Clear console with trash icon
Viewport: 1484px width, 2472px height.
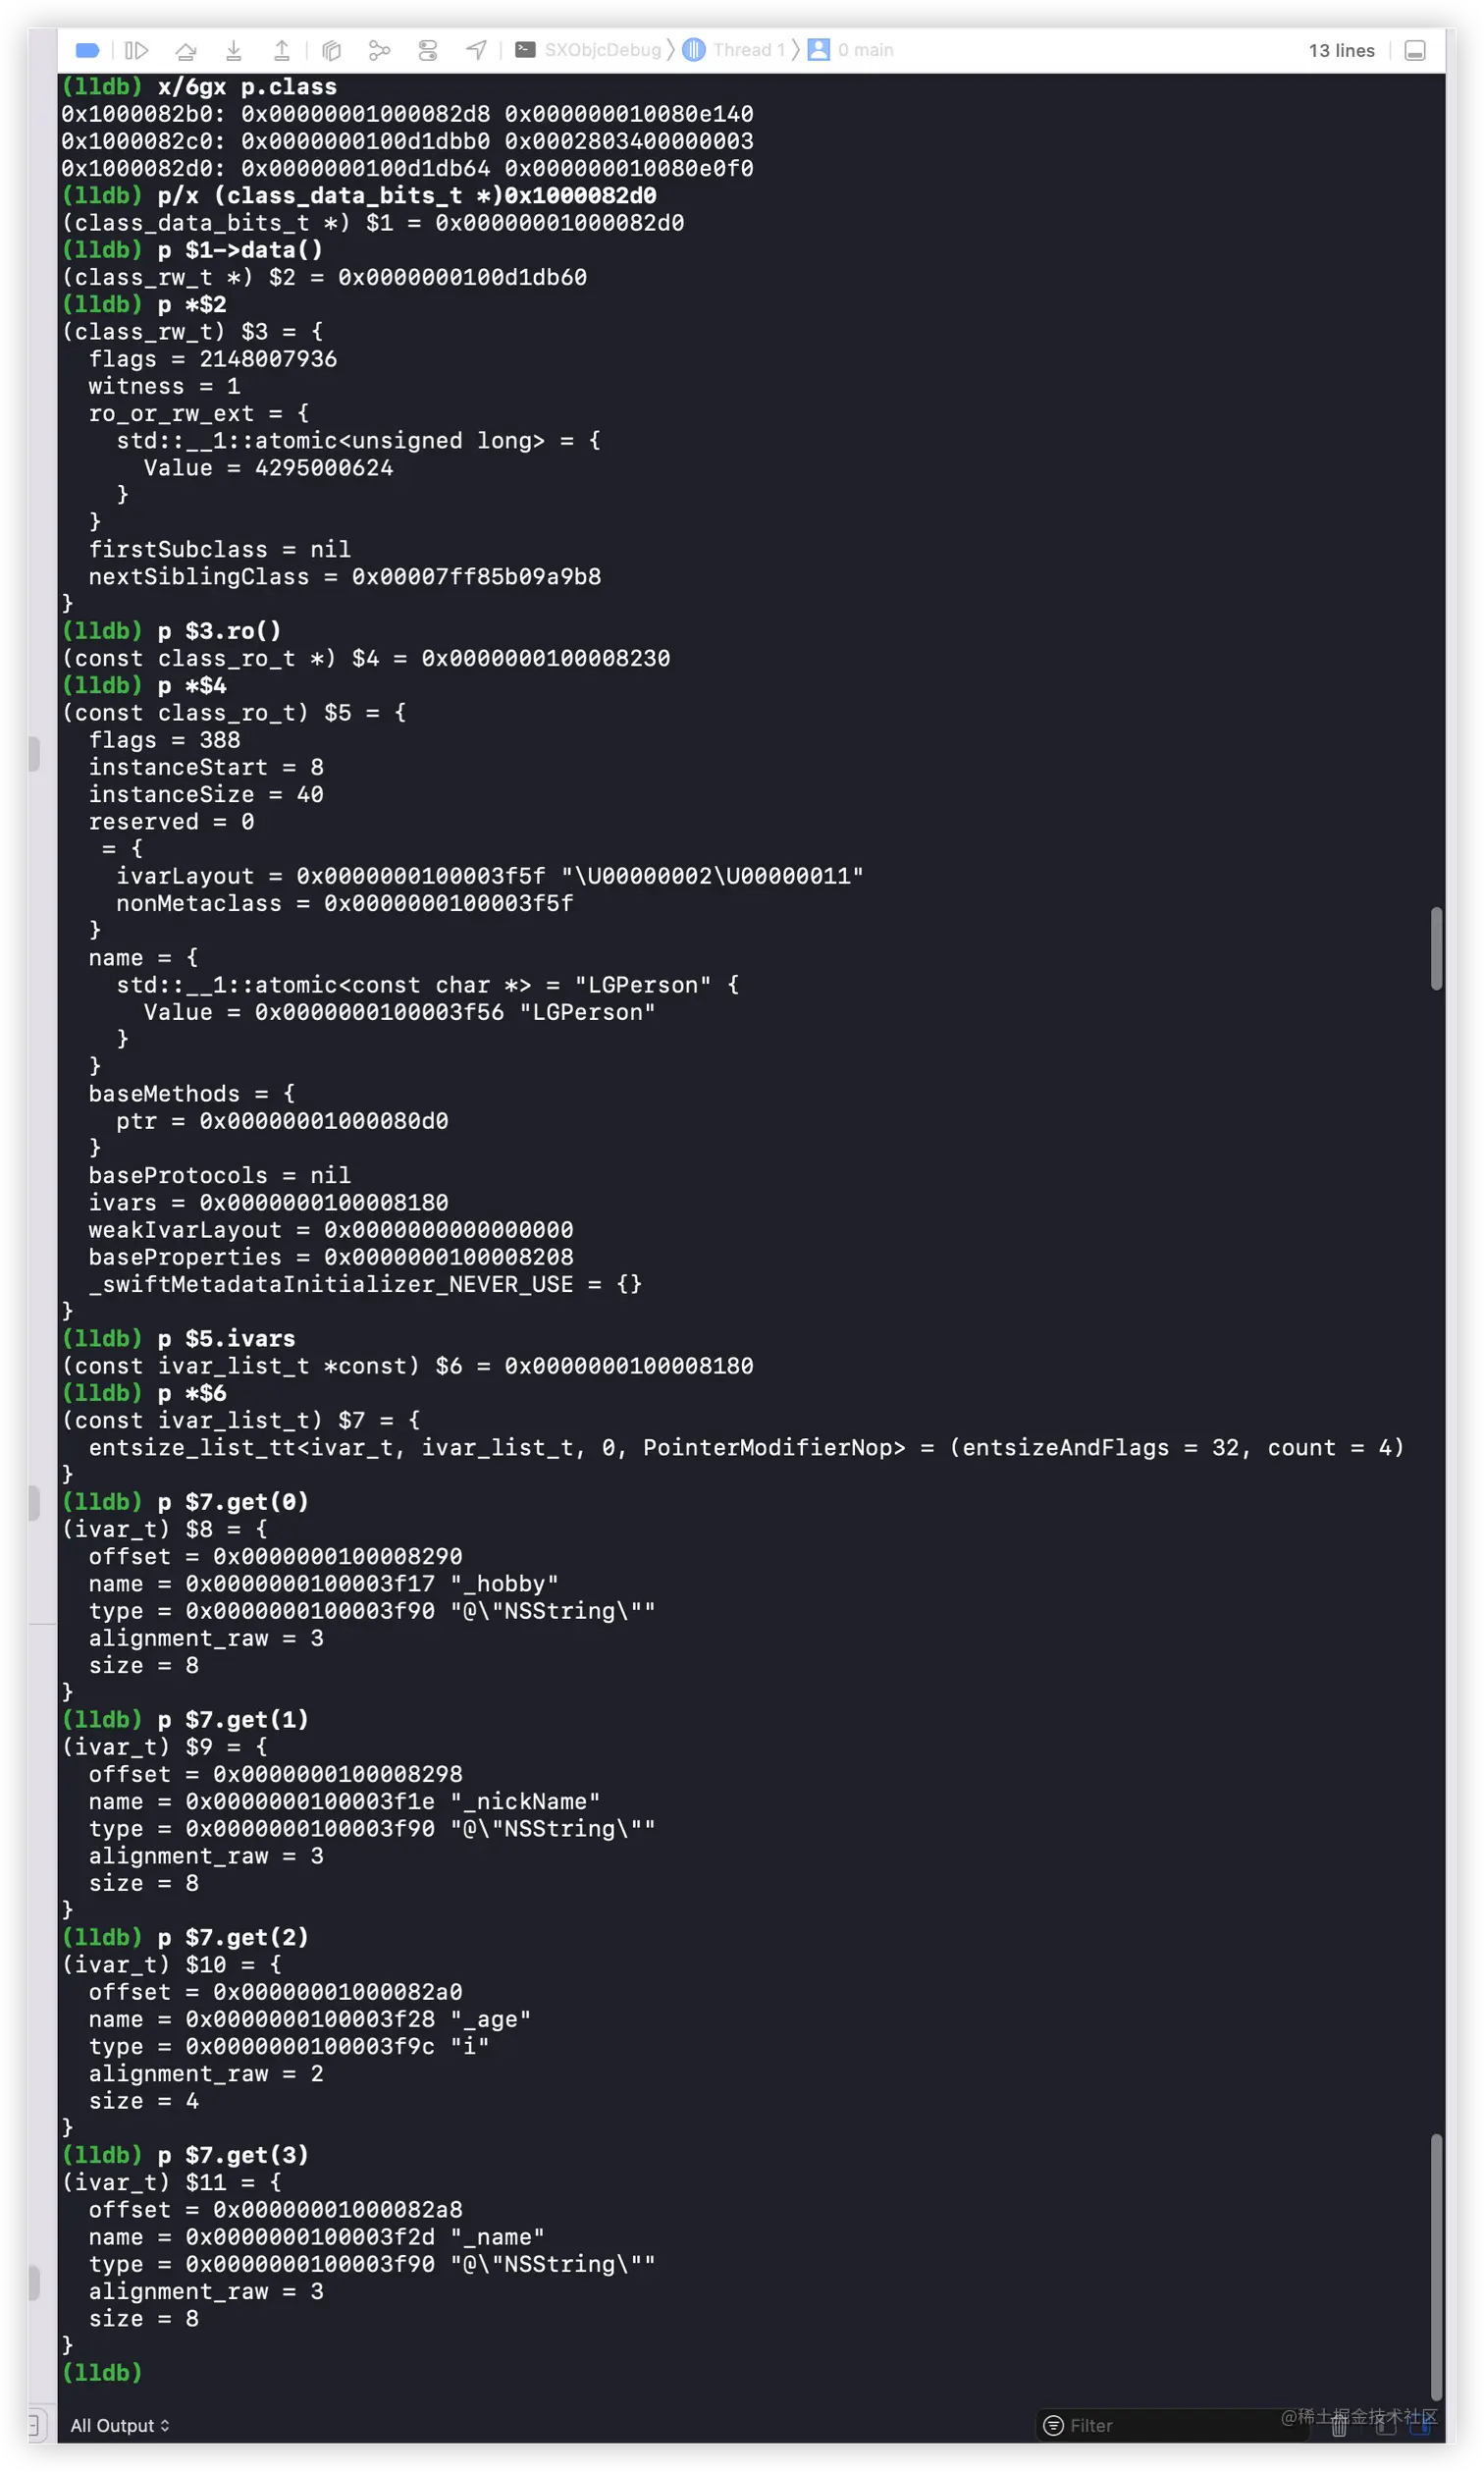click(x=1339, y=2424)
